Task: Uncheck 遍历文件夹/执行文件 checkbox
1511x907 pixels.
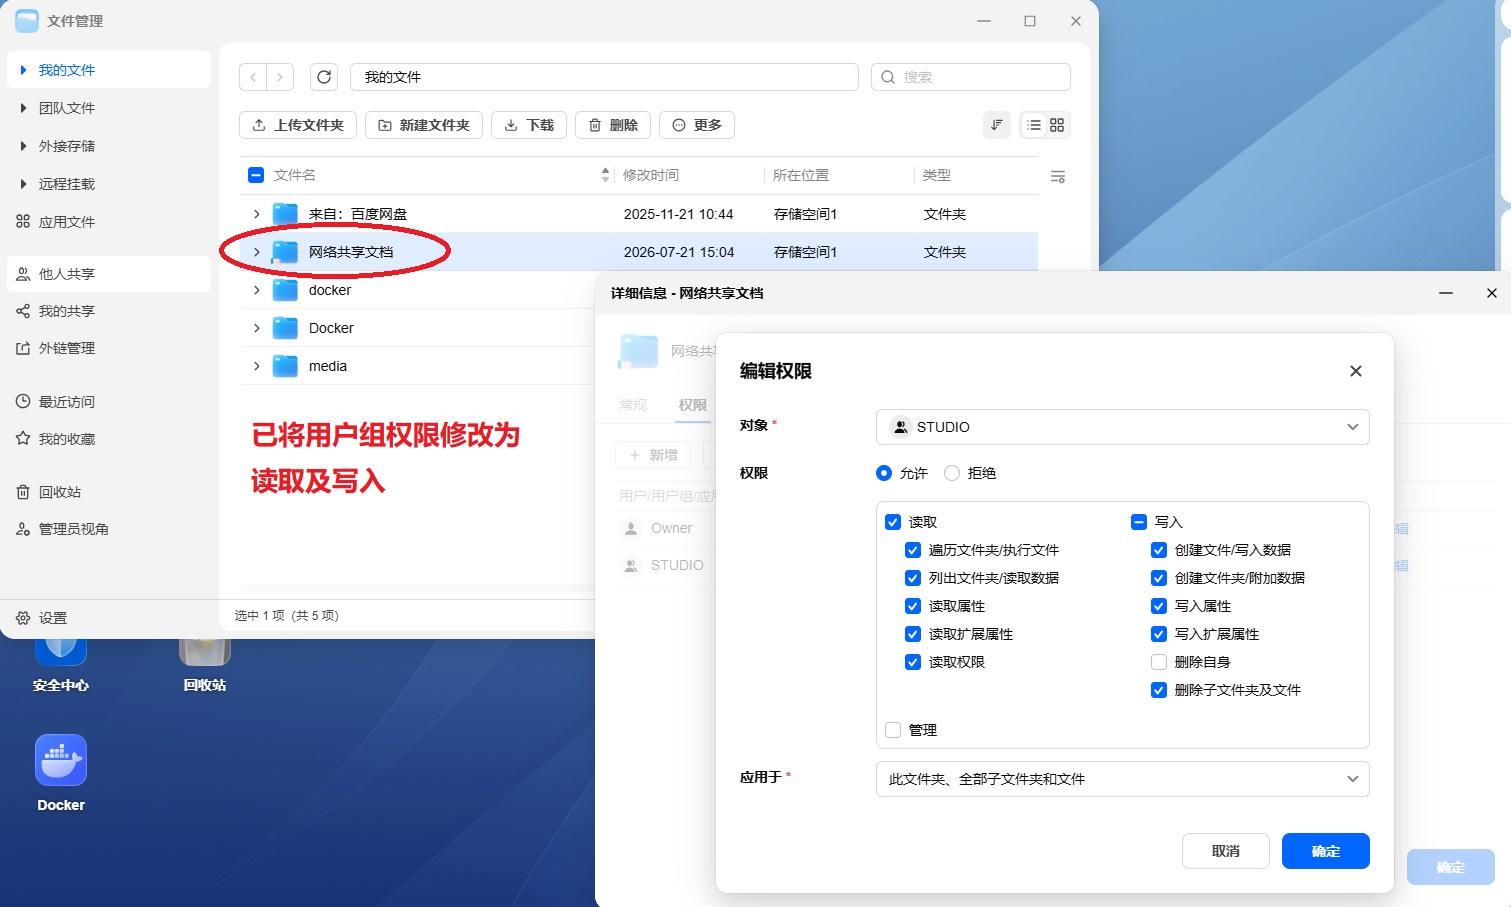Action: [x=913, y=550]
